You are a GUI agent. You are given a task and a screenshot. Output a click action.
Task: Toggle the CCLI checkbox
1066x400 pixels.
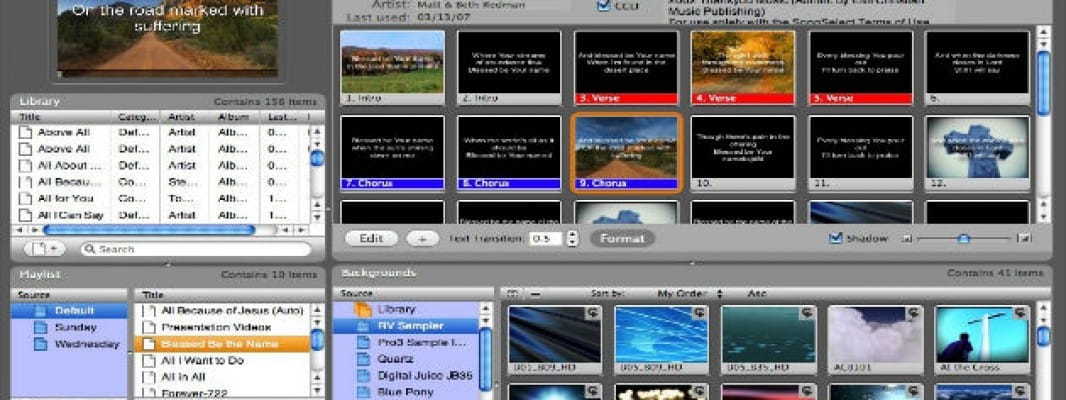coord(604,6)
